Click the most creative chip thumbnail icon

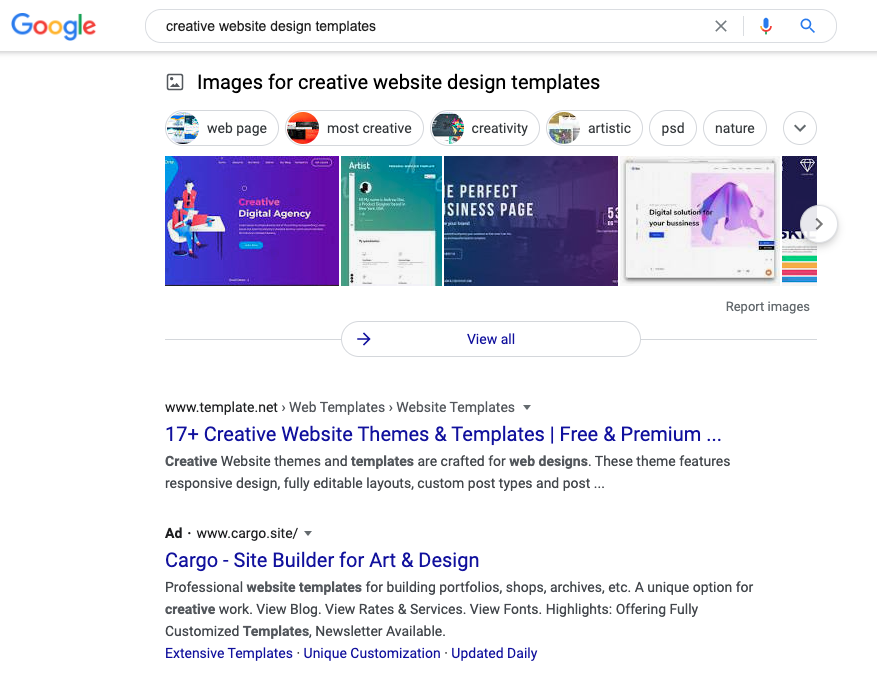point(303,128)
